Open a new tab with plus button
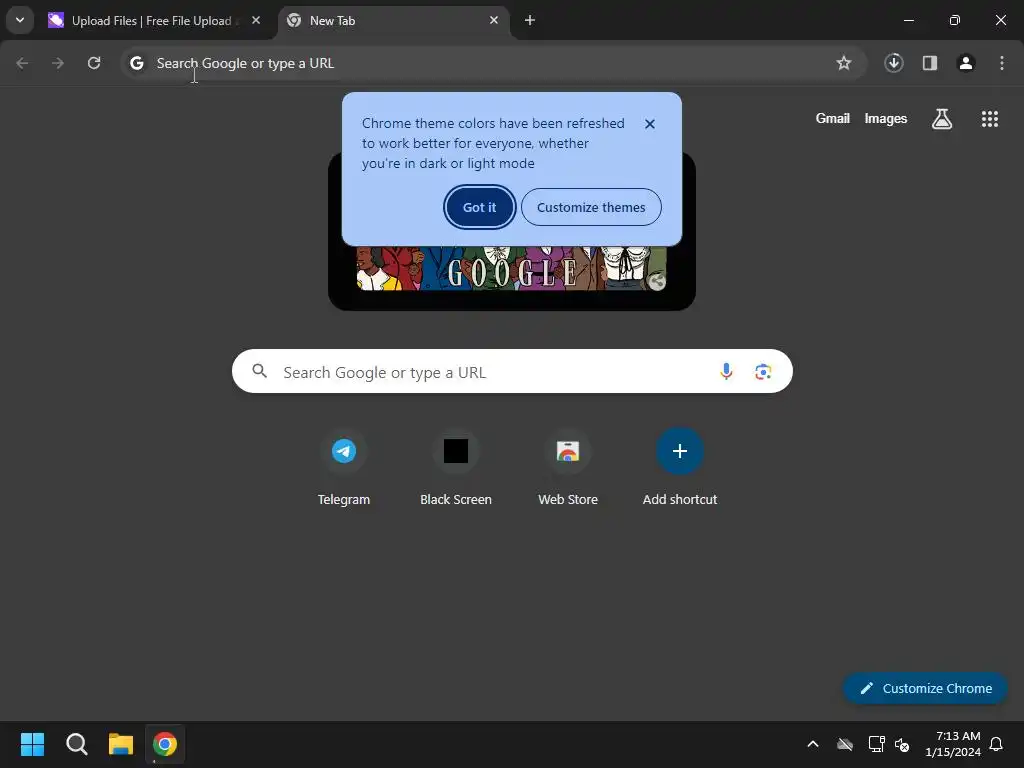The height and width of the screenshot is (768, 1024). point(530,20)
